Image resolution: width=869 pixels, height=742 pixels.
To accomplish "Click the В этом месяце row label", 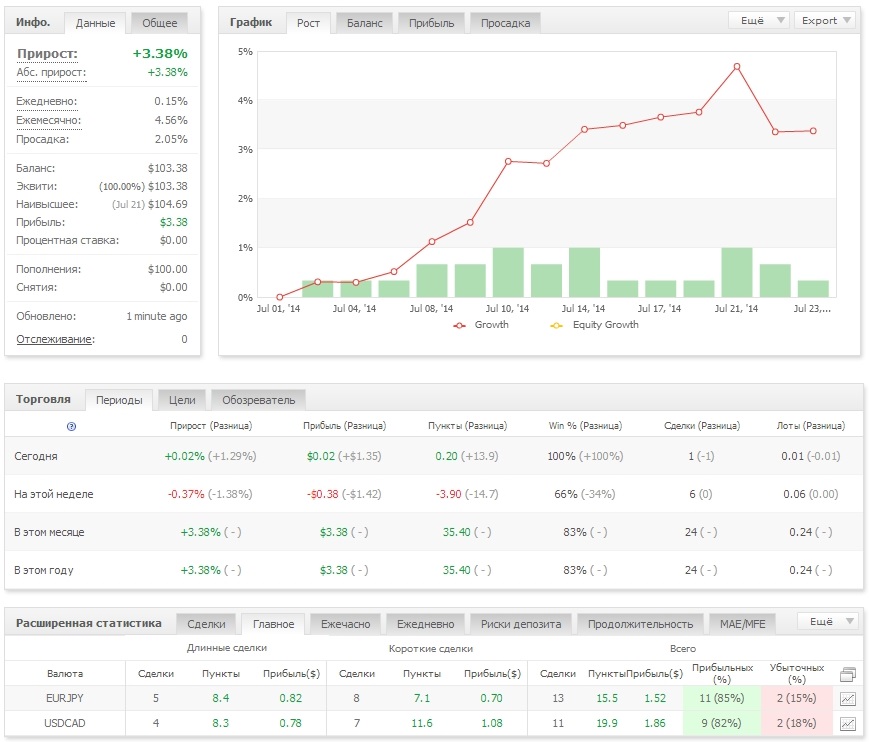I will [49, 533].
